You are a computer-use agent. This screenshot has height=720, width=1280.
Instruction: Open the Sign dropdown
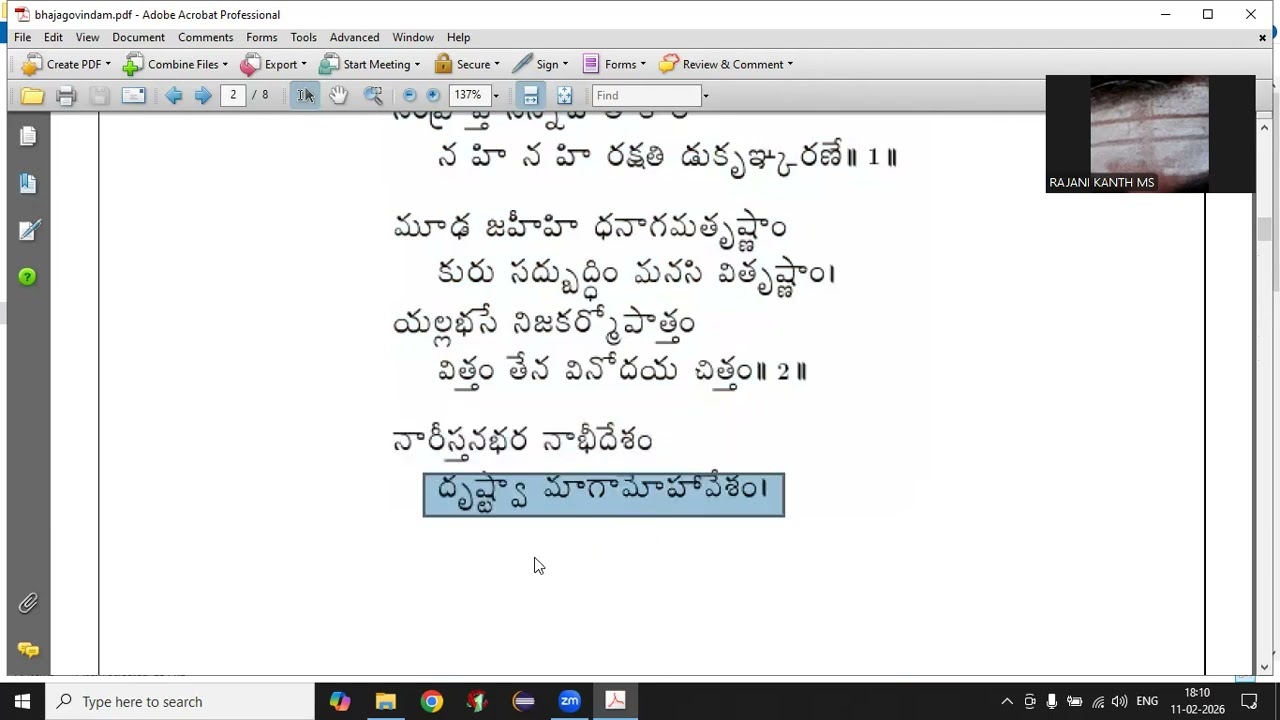540,64
